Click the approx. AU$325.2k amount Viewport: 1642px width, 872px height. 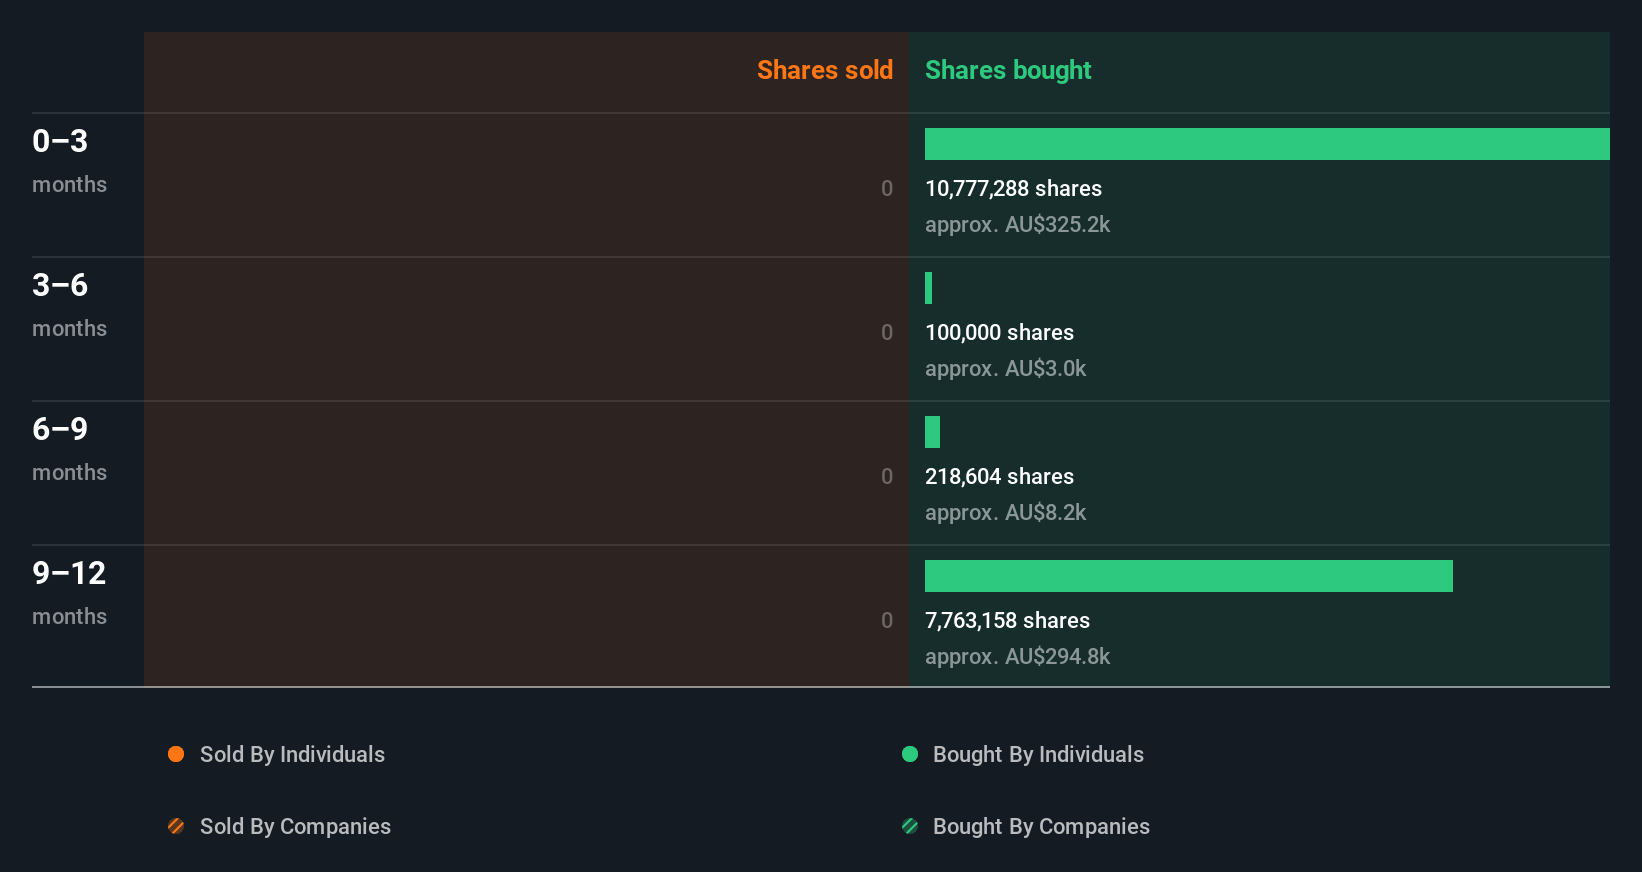(x=1017, y=224)
